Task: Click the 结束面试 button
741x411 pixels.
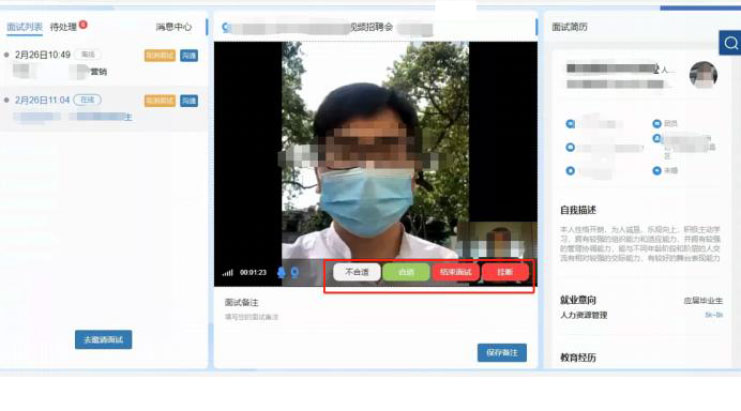Action: click(x=456, y=272)
